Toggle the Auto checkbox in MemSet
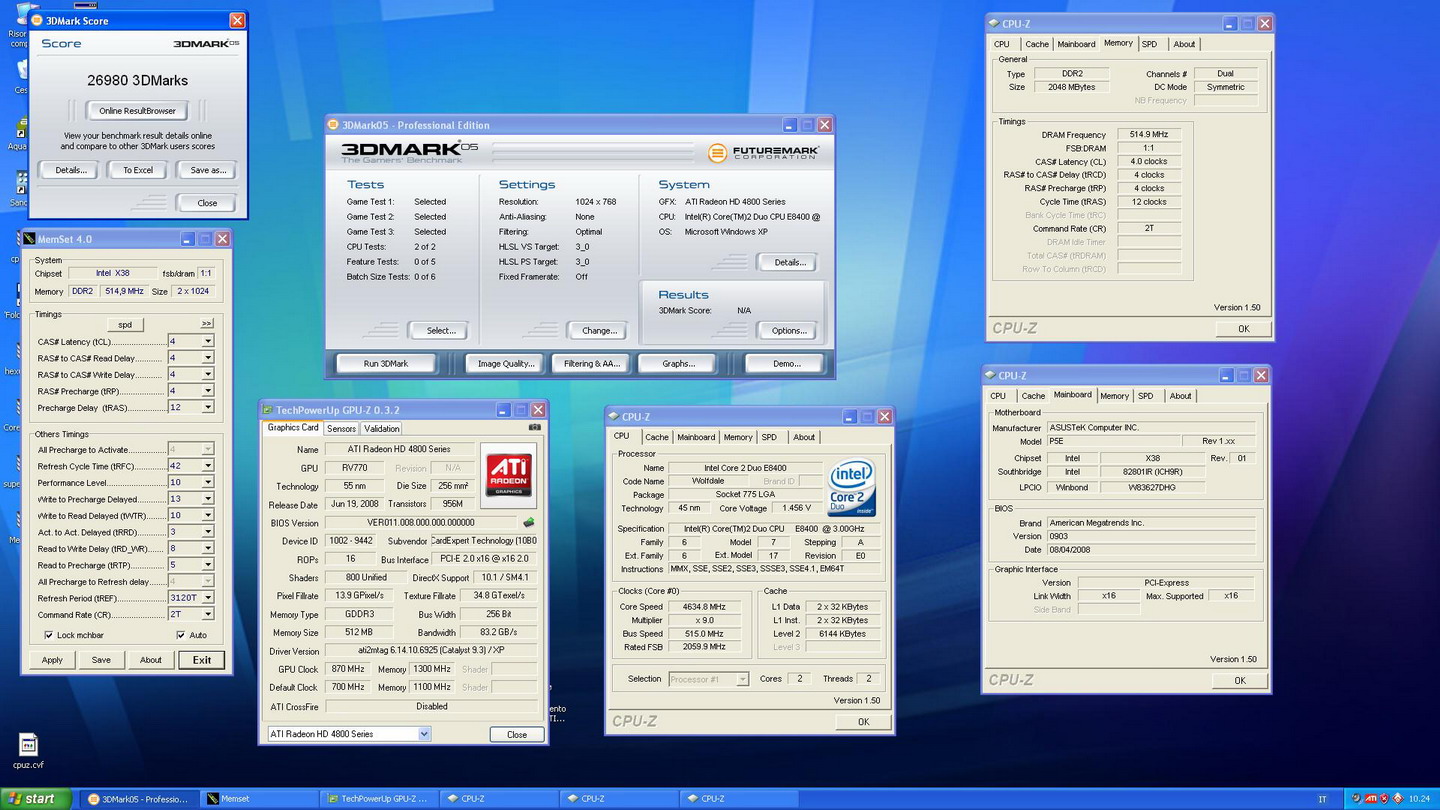 coord(181,635)
